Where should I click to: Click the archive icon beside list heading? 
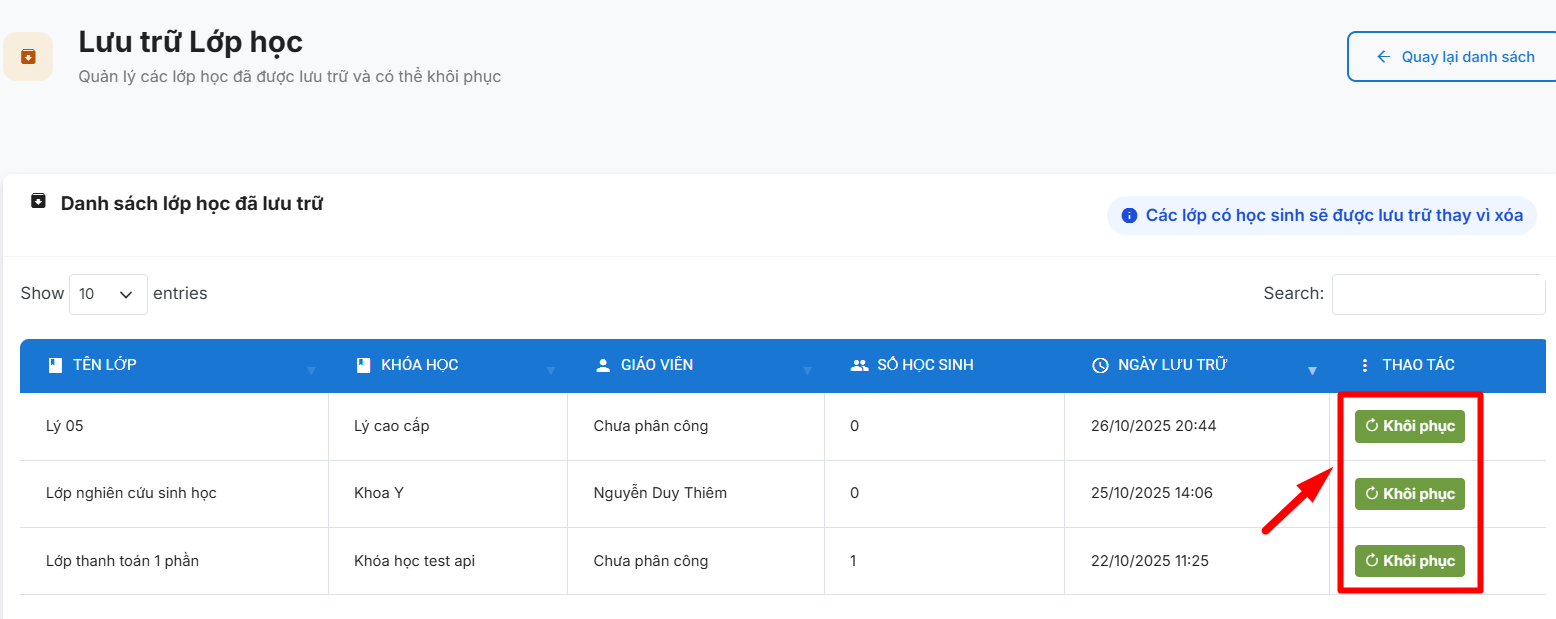coord(38,201)
